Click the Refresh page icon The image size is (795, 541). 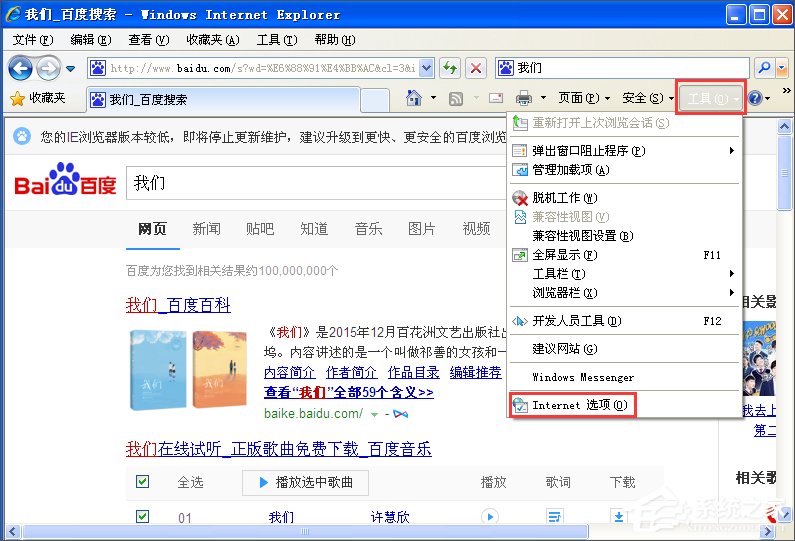(450, 68)
